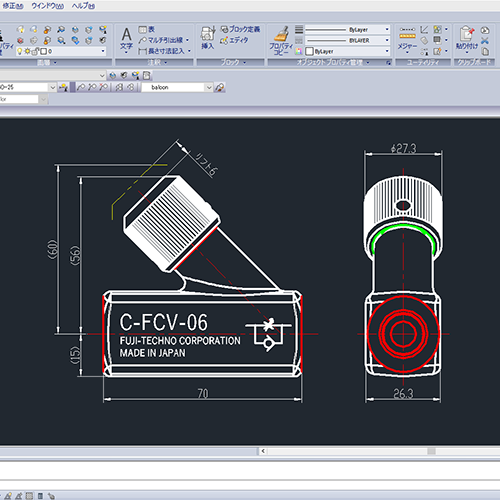
Task: Select the メジャー measure tool
Action: click(407, 39)
